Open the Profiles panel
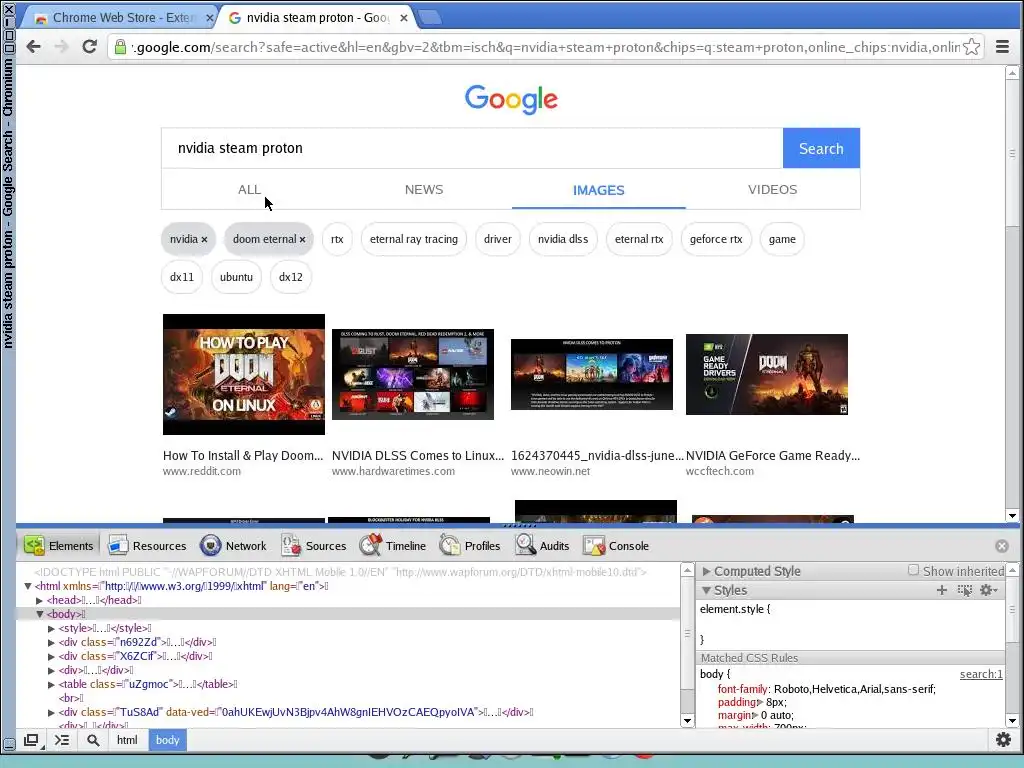This screenshot has width=1024, height=768. point(470,545)
